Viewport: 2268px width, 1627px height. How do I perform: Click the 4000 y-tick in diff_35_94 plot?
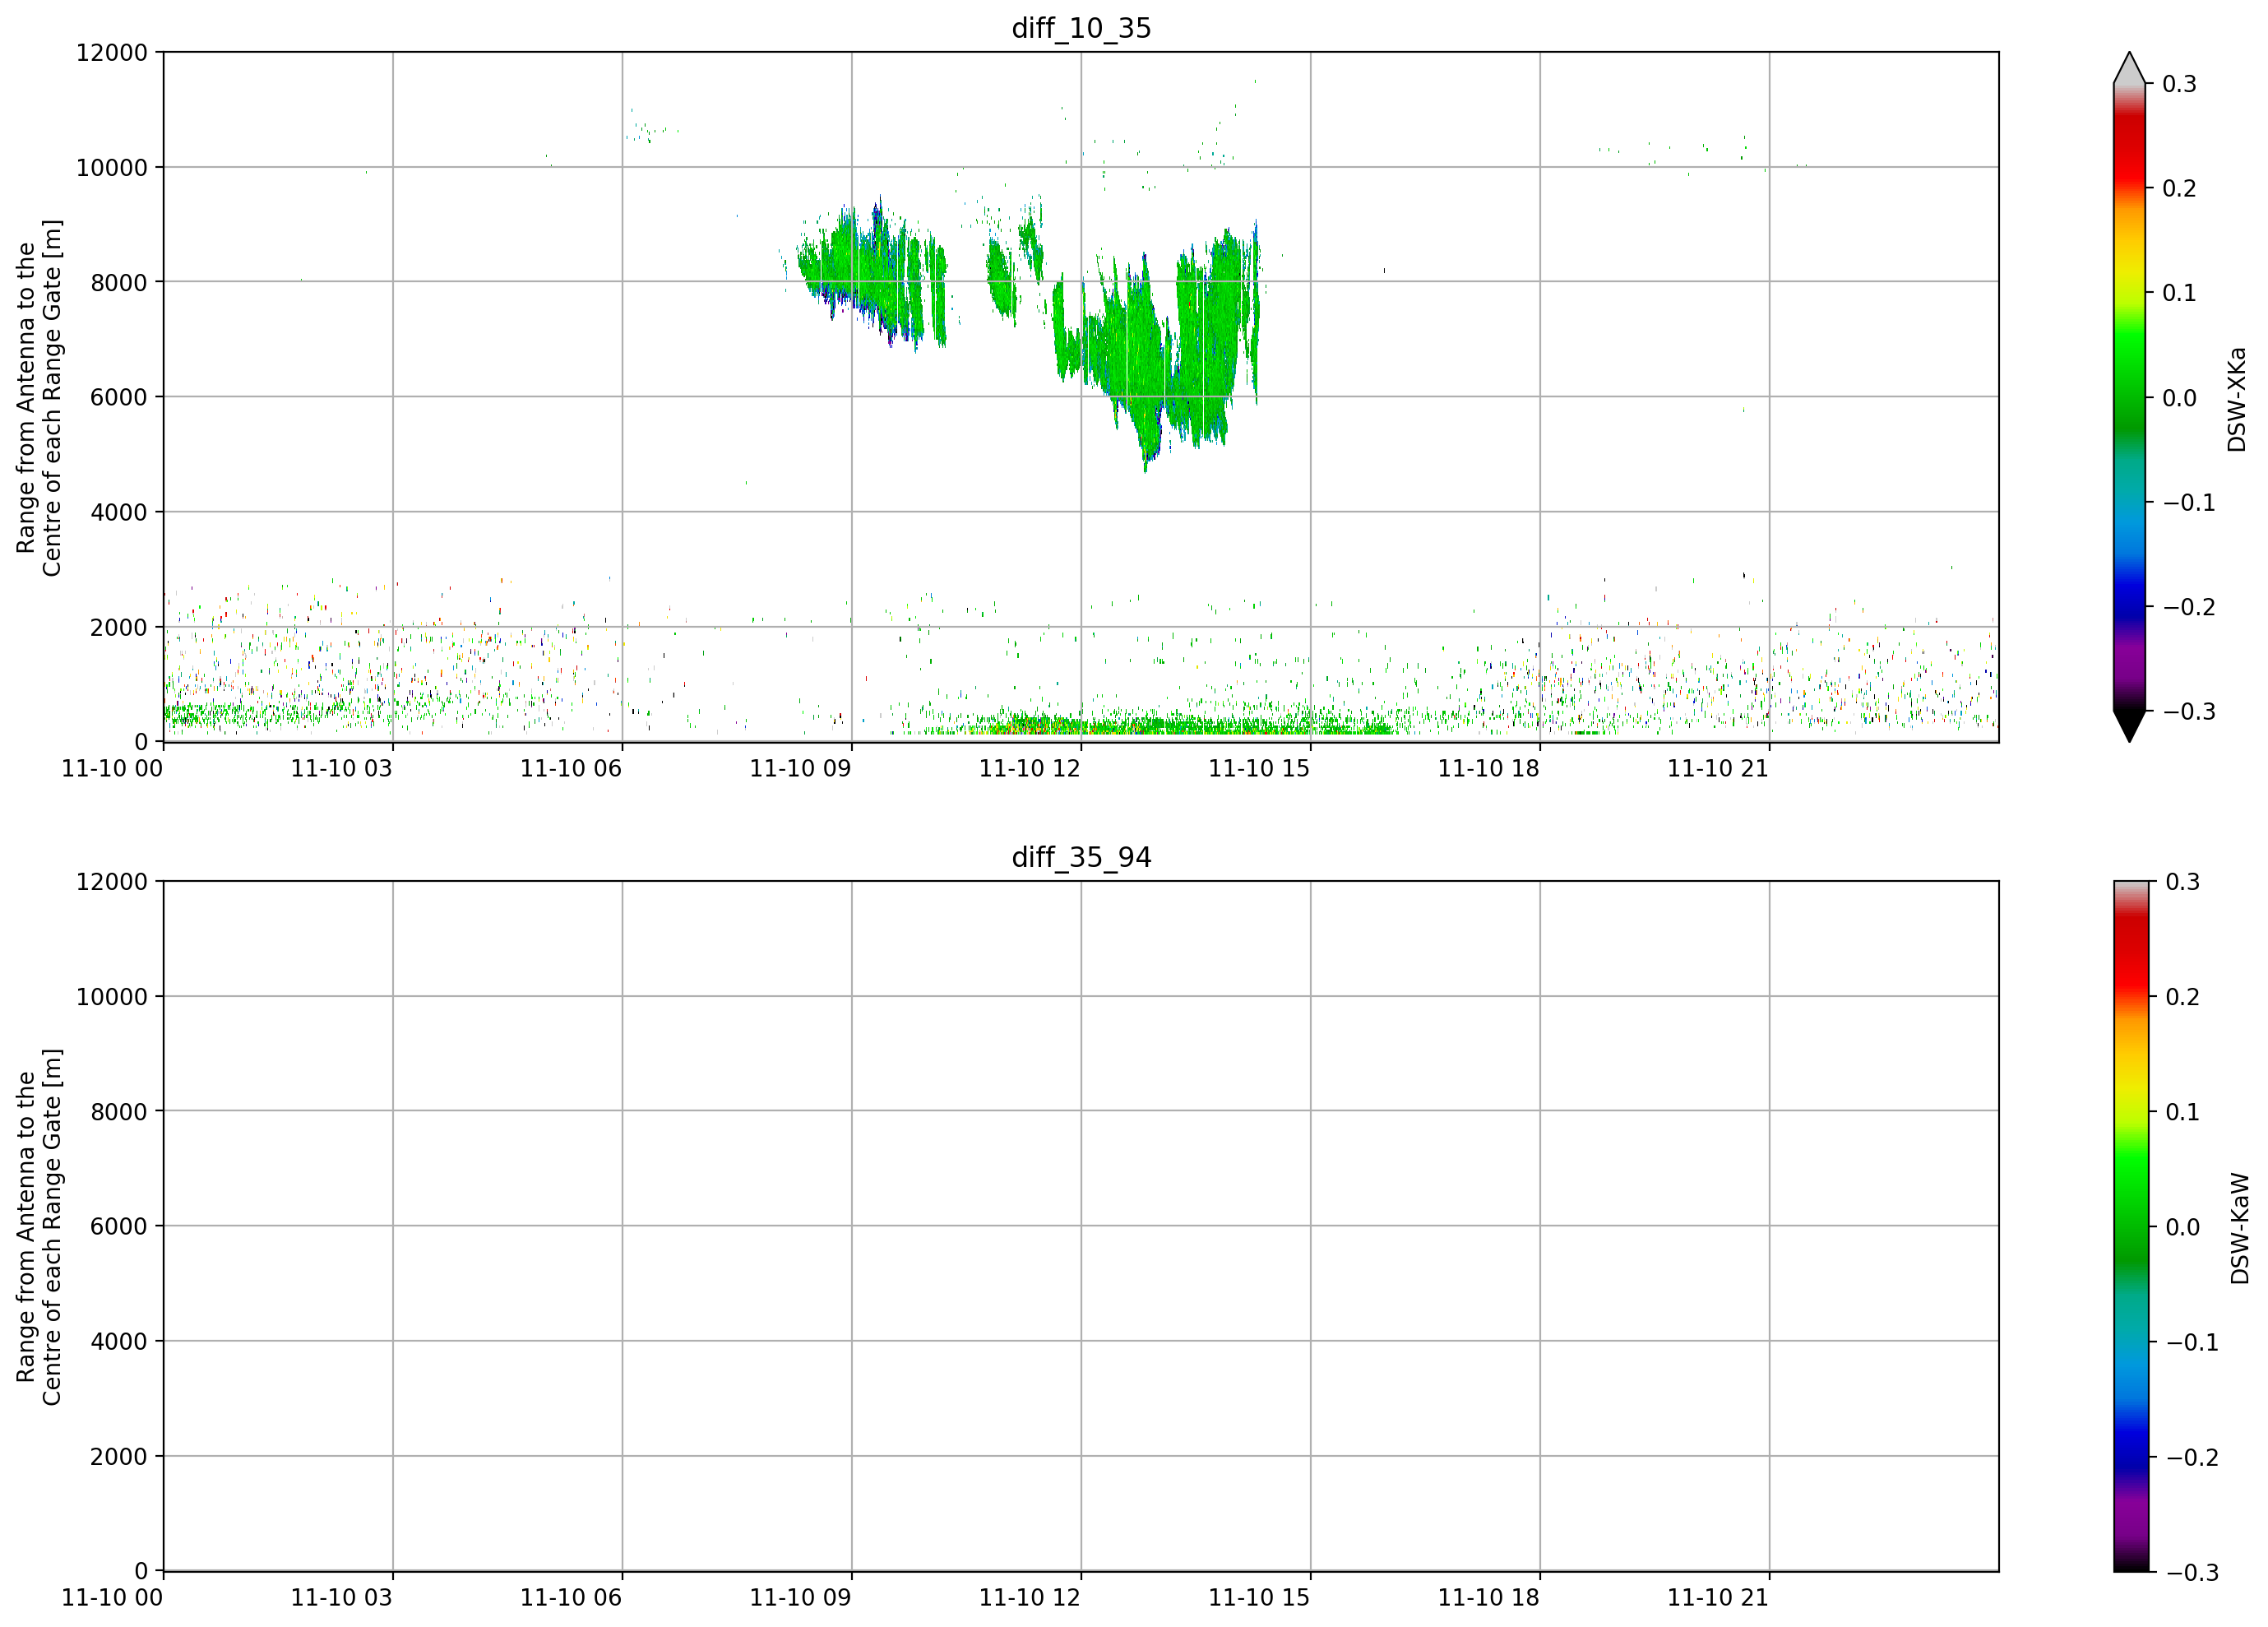click(x=119, y=1341)
